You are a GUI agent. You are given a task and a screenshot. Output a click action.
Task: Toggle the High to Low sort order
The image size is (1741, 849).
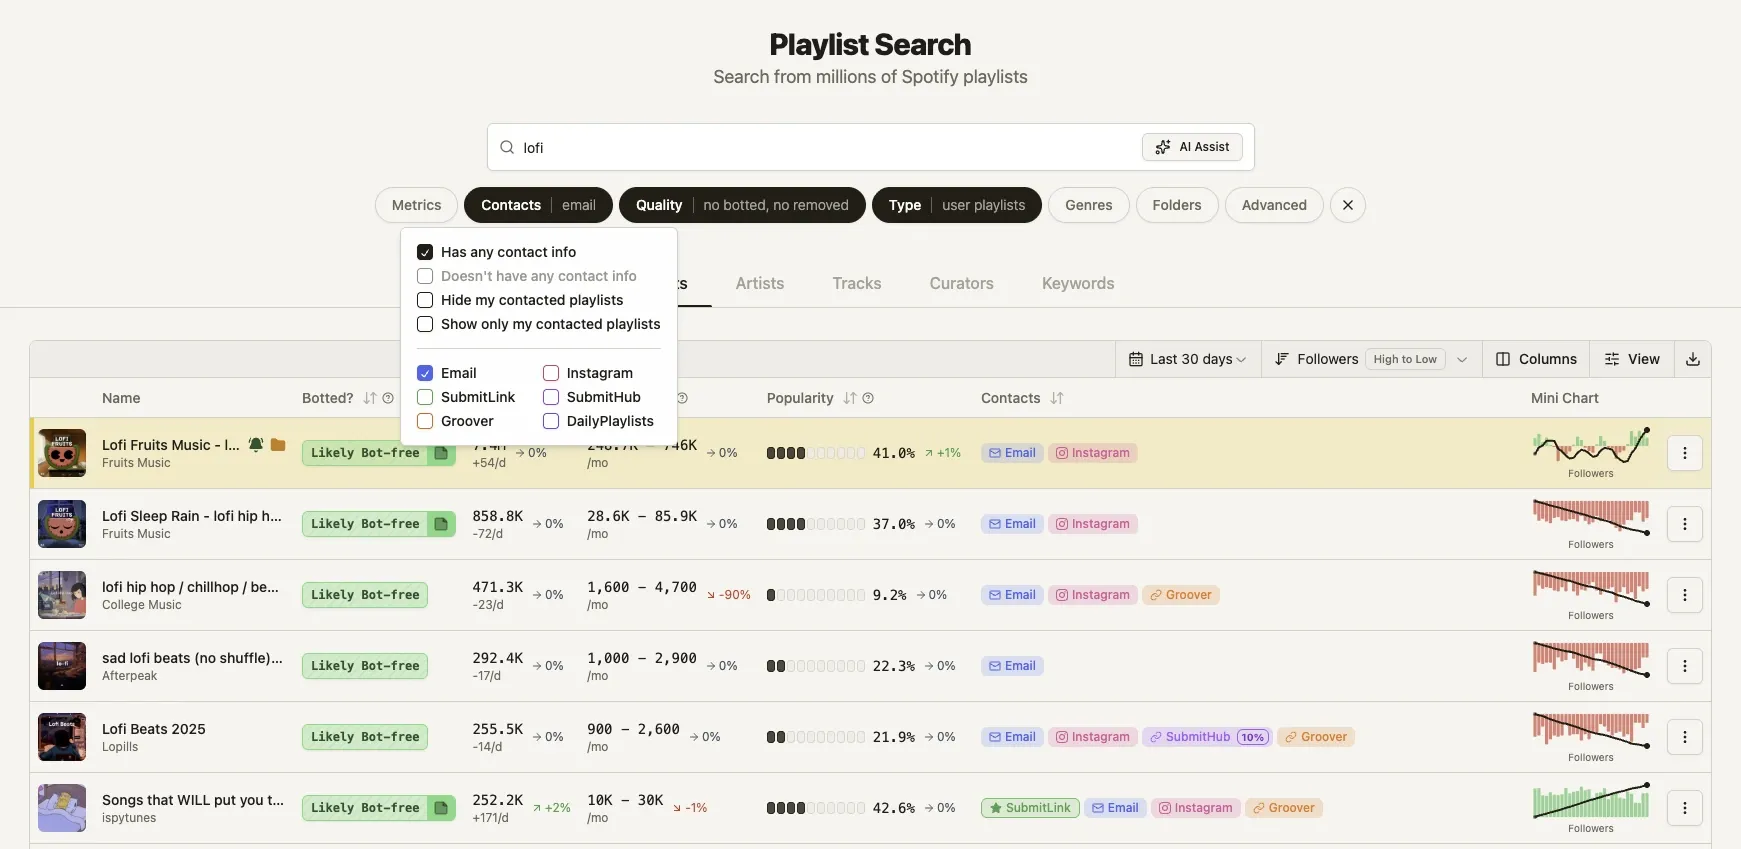(1405, 359)
